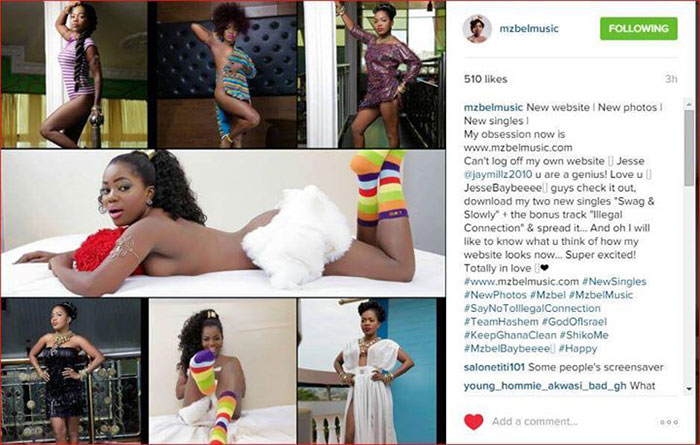
Task: Focus the Add a comment field
Action: click(535, 422)
